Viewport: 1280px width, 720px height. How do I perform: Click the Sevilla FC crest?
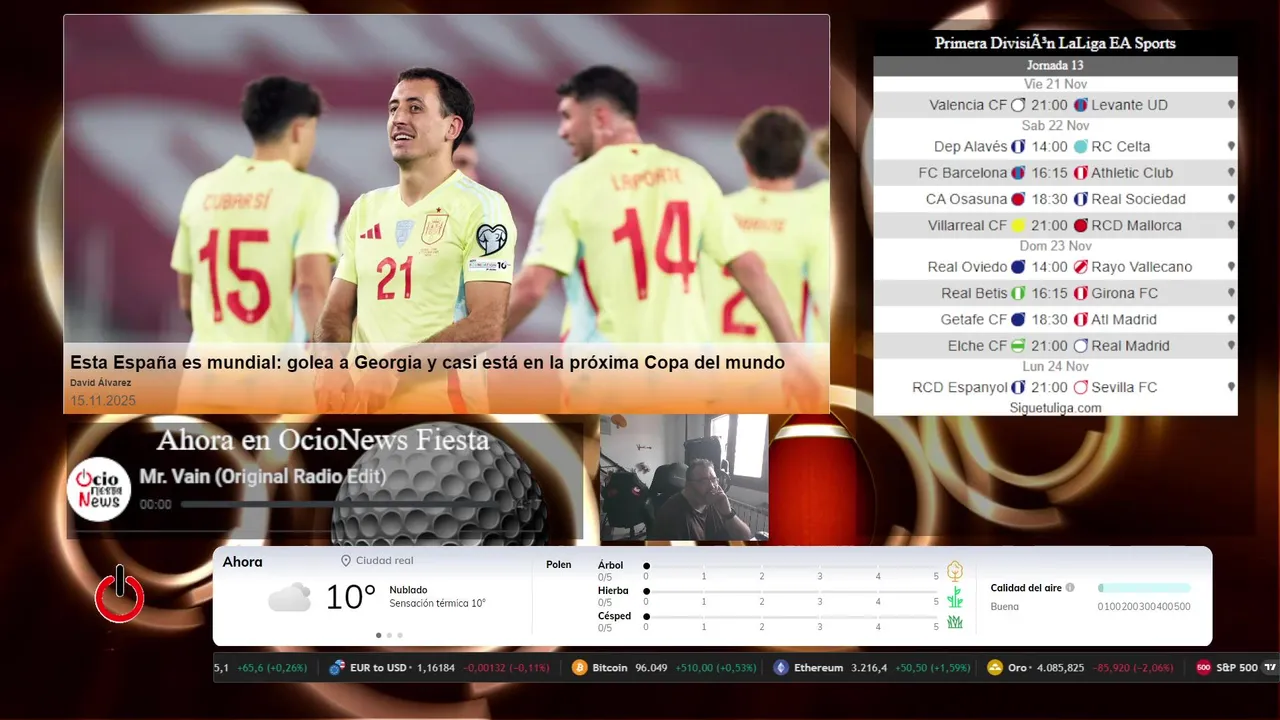point(1080,387)
